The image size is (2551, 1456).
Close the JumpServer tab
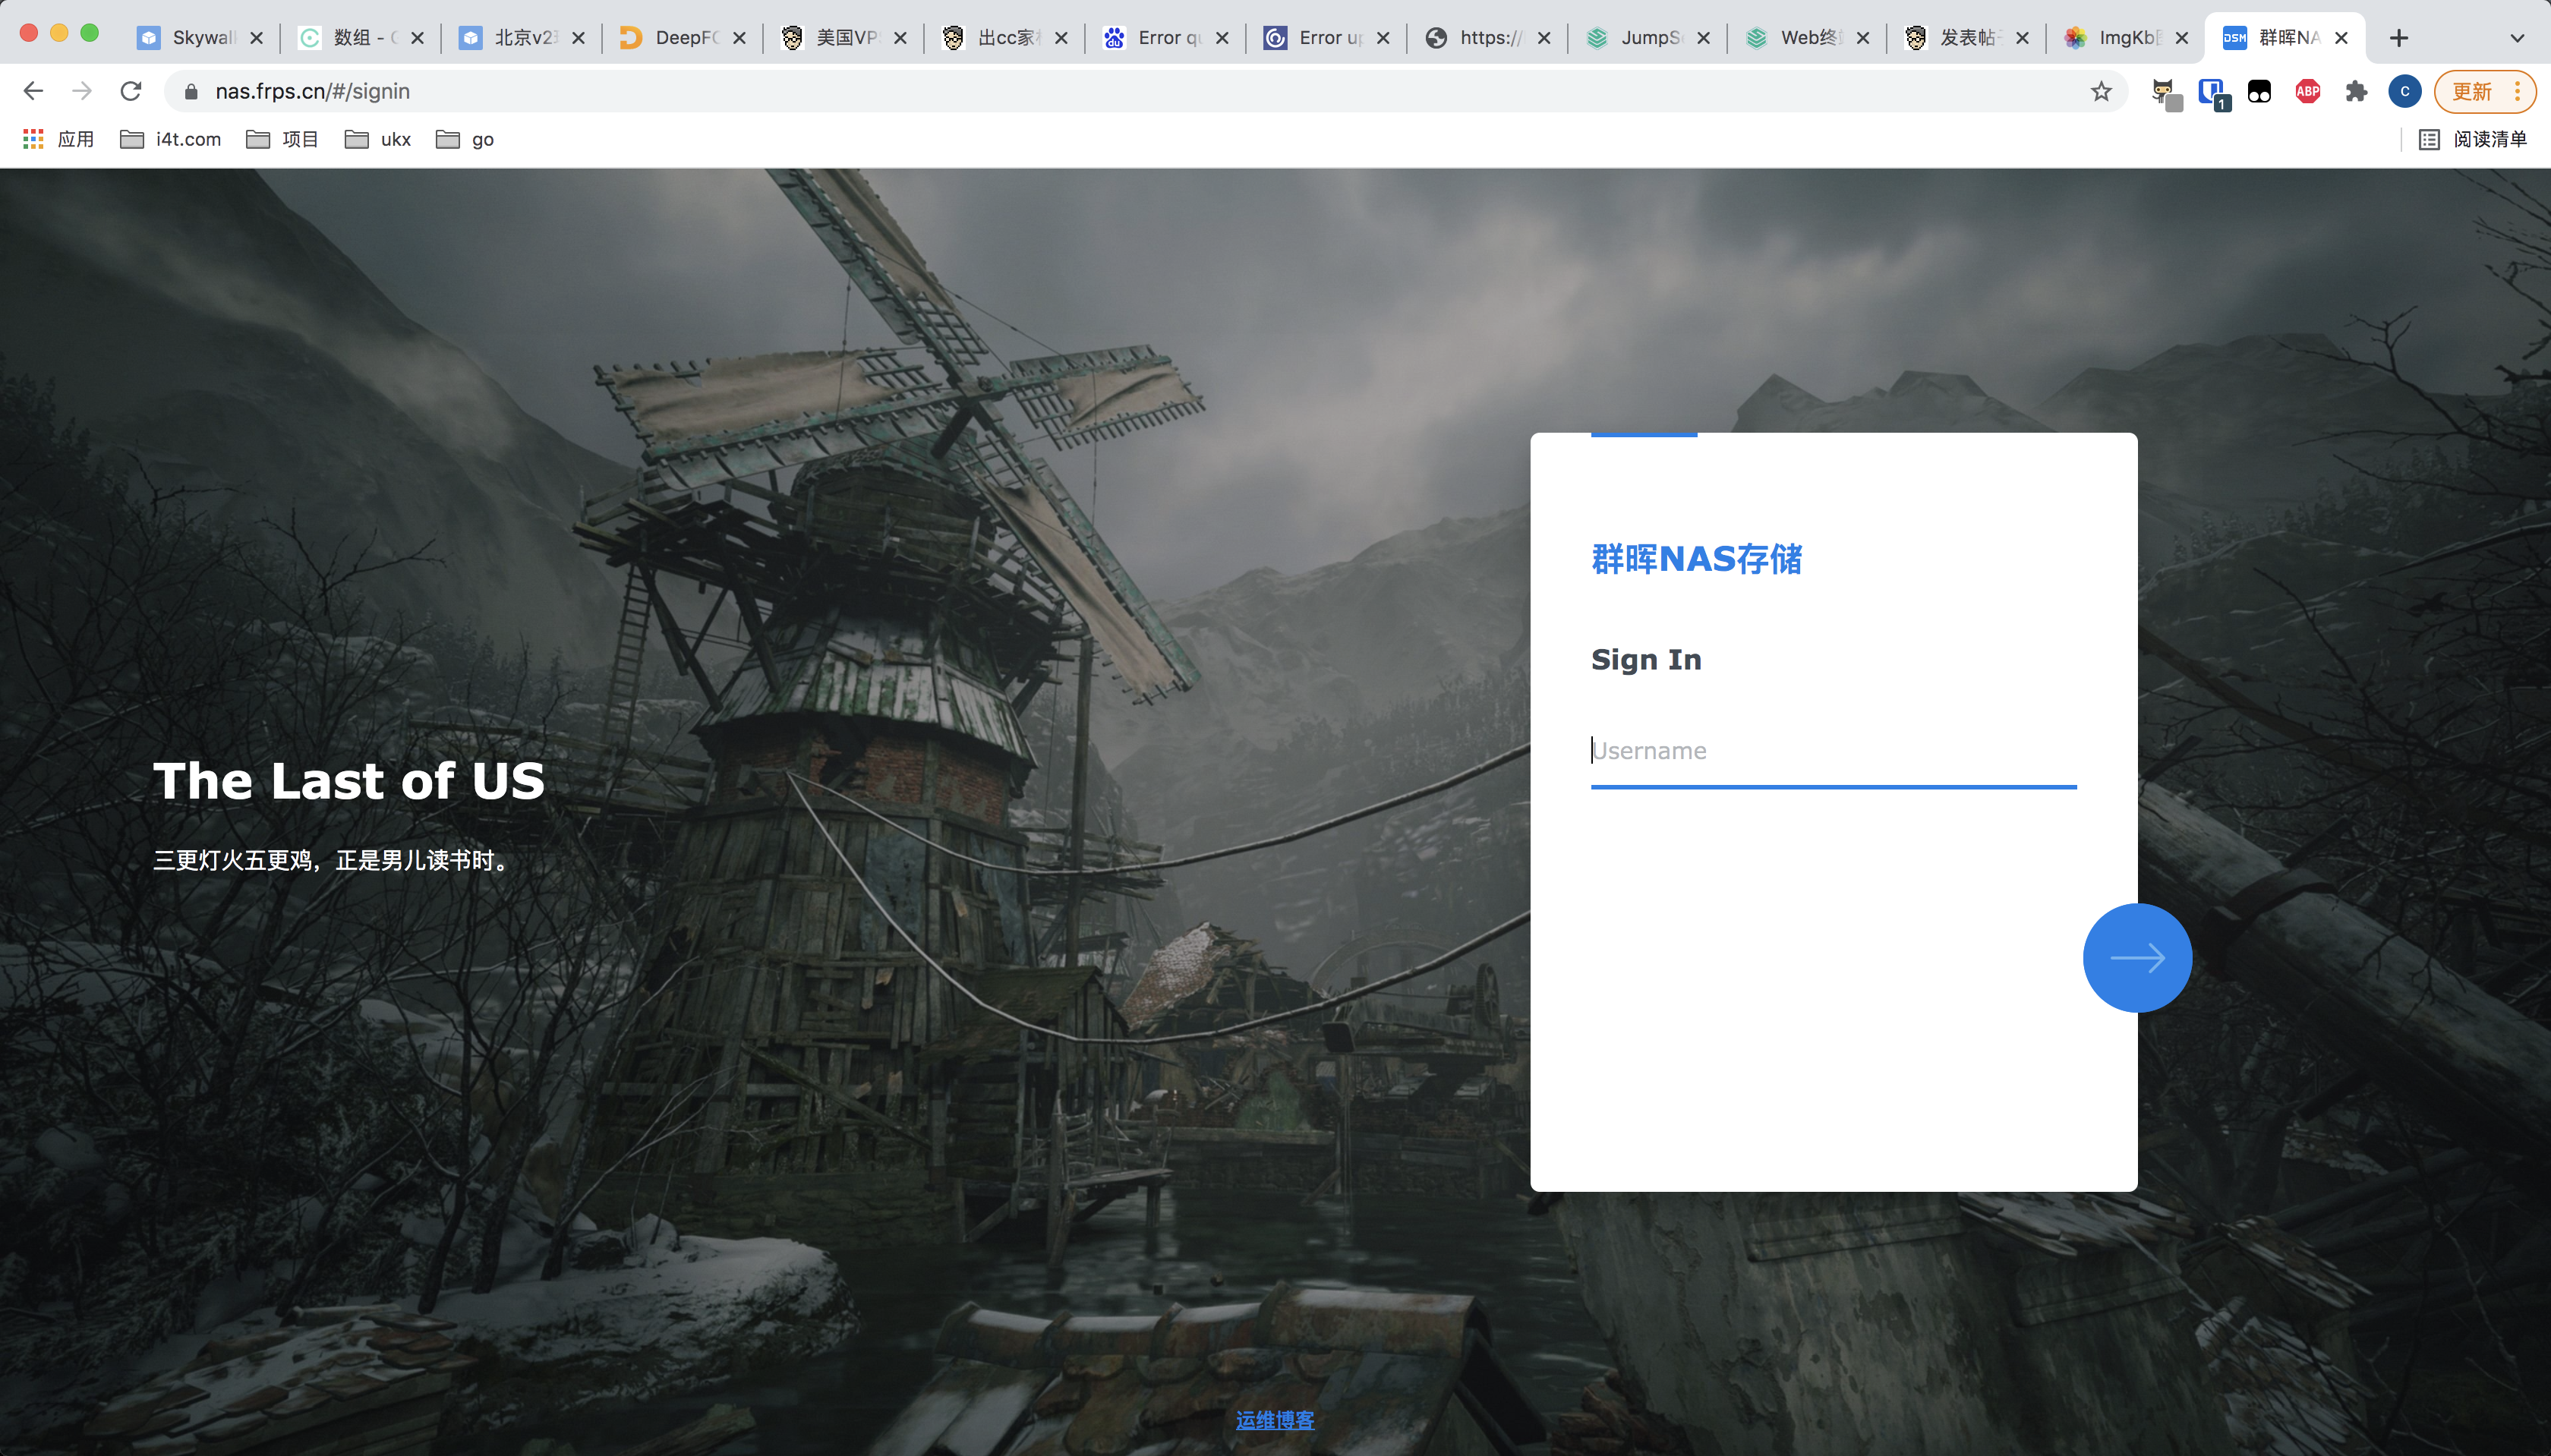click(x=1704, y=38)
